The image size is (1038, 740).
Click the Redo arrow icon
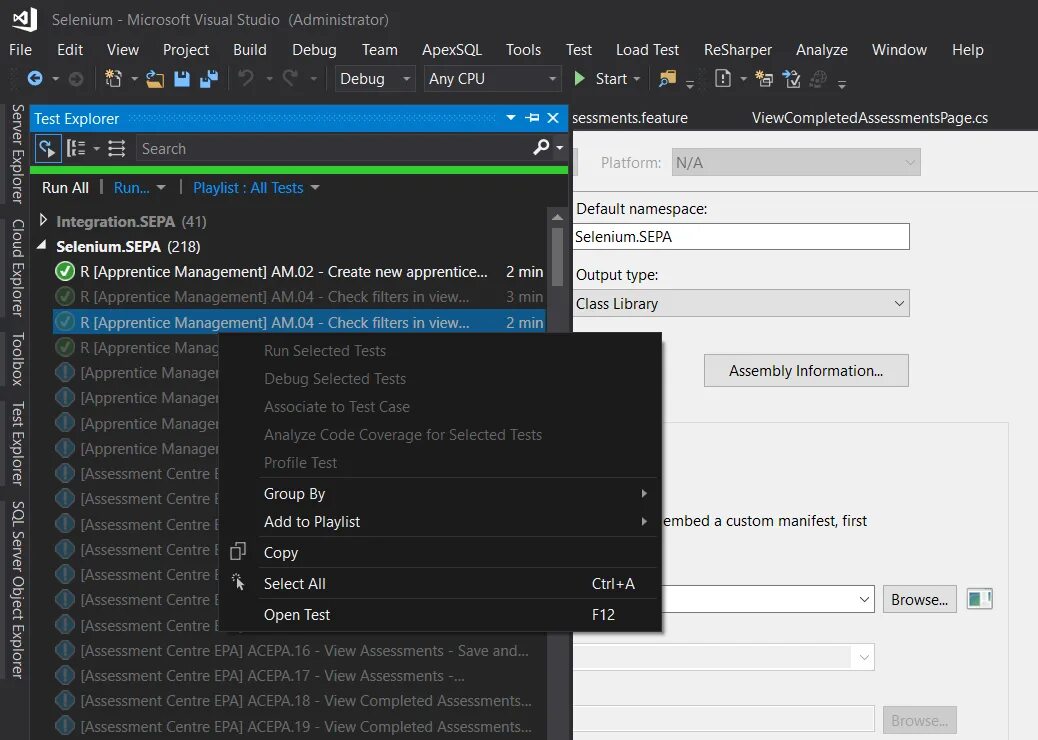(x=290, y=79)
